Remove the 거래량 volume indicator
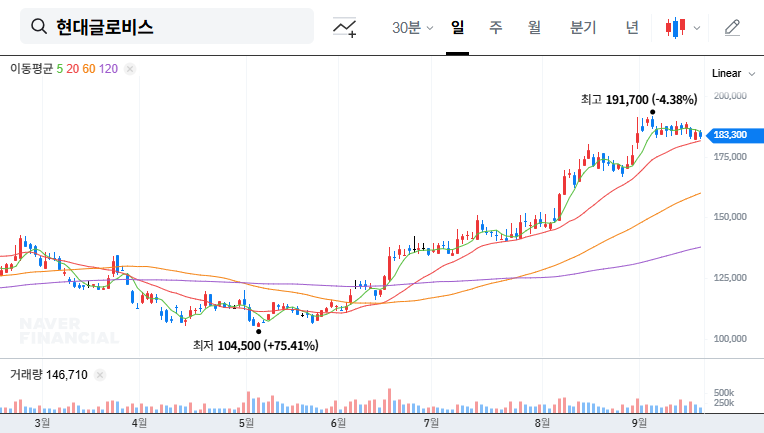The image size is (764, 433). coord(100,375)
